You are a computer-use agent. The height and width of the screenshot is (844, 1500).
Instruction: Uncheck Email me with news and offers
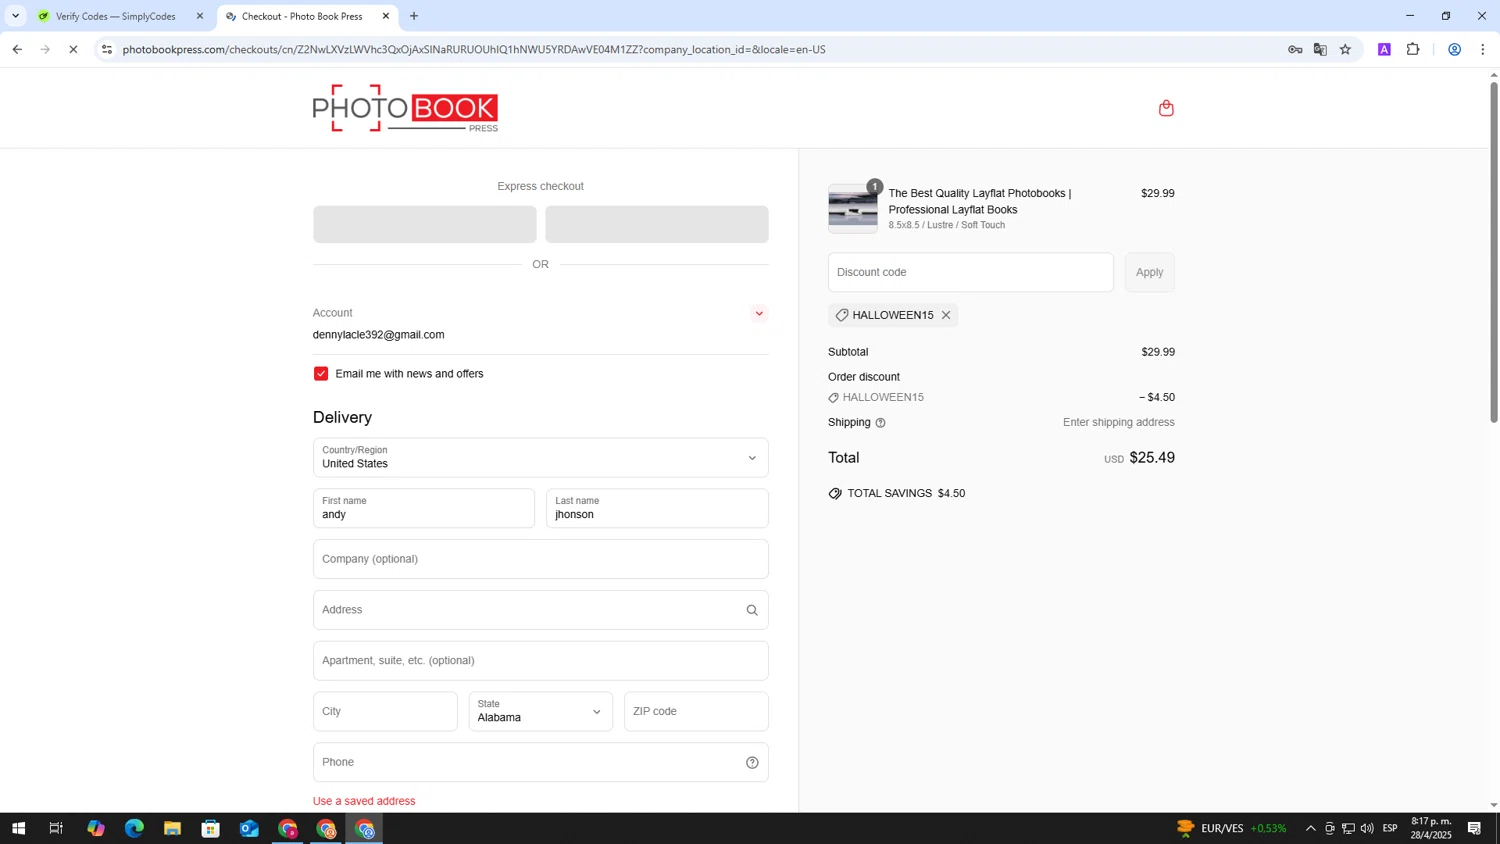click(x=321, y=374)
